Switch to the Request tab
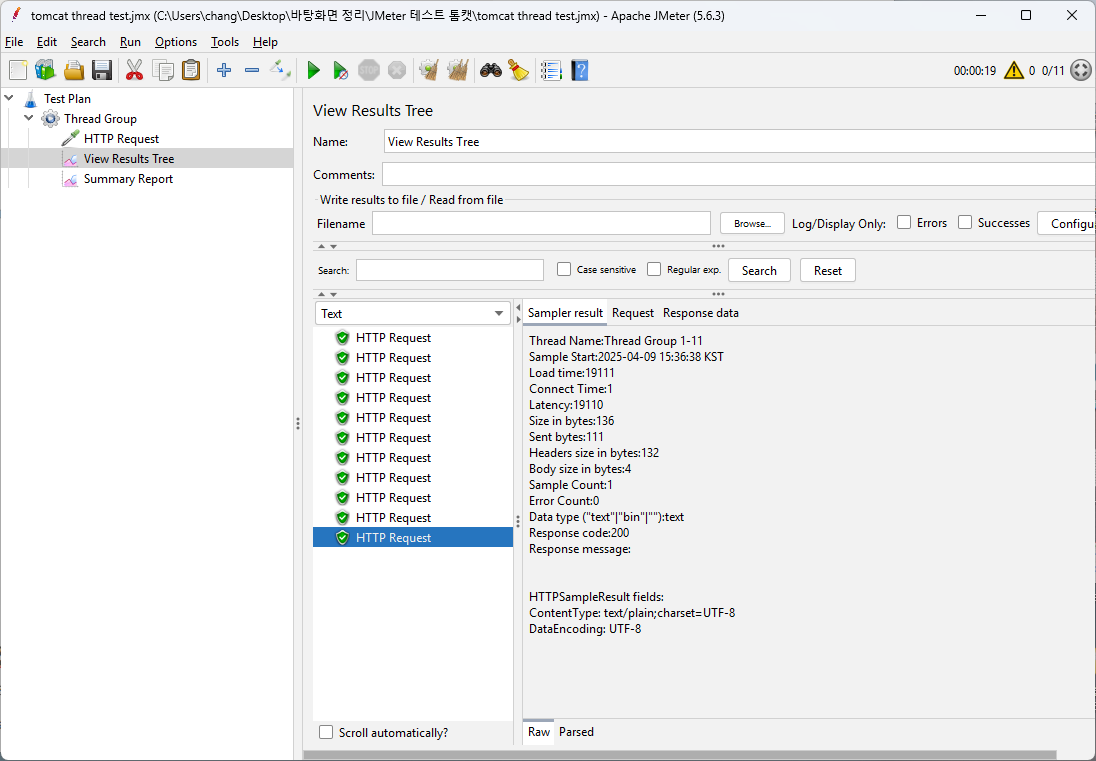The image size is (1096, 761). click(x=633, y=313)
